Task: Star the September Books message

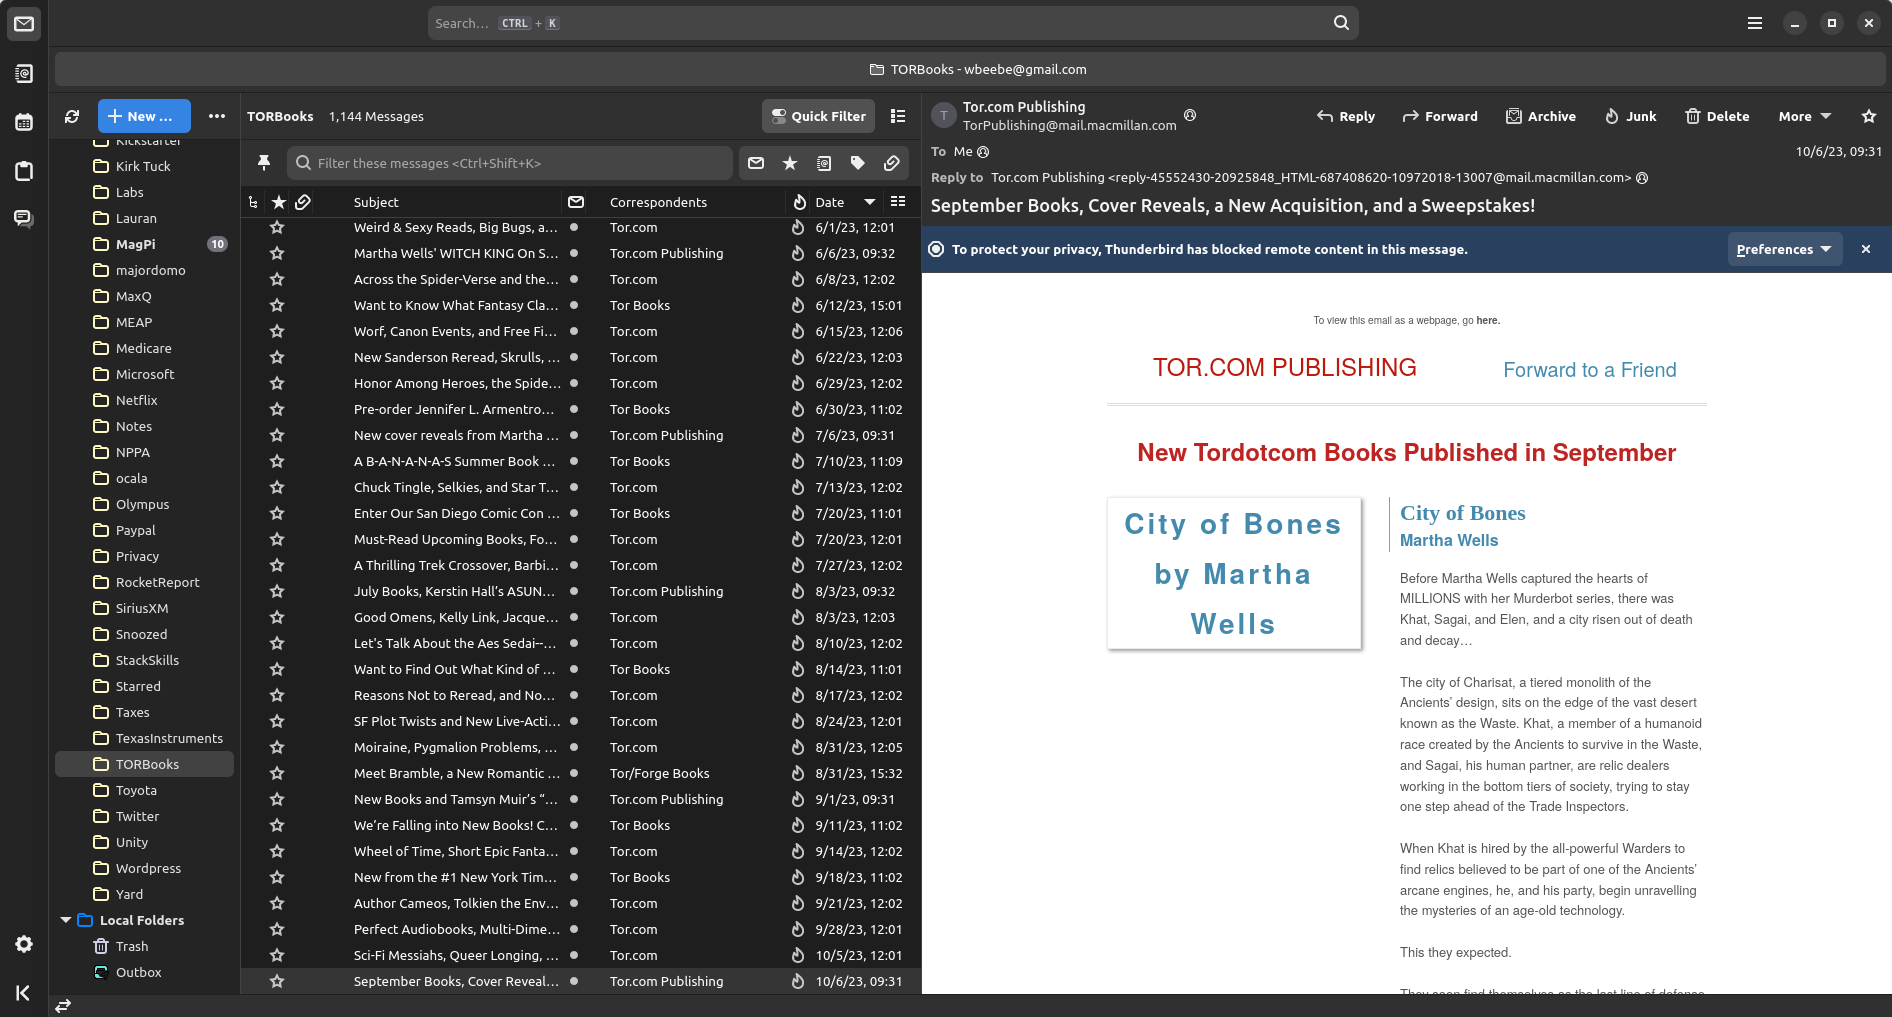Action: pos(277,981)
